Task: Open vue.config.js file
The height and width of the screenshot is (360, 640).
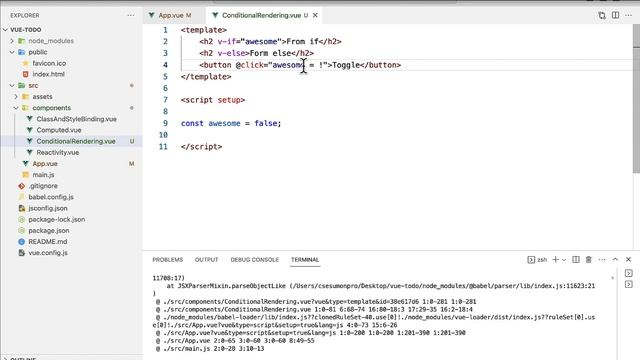Action: [48, 253]
